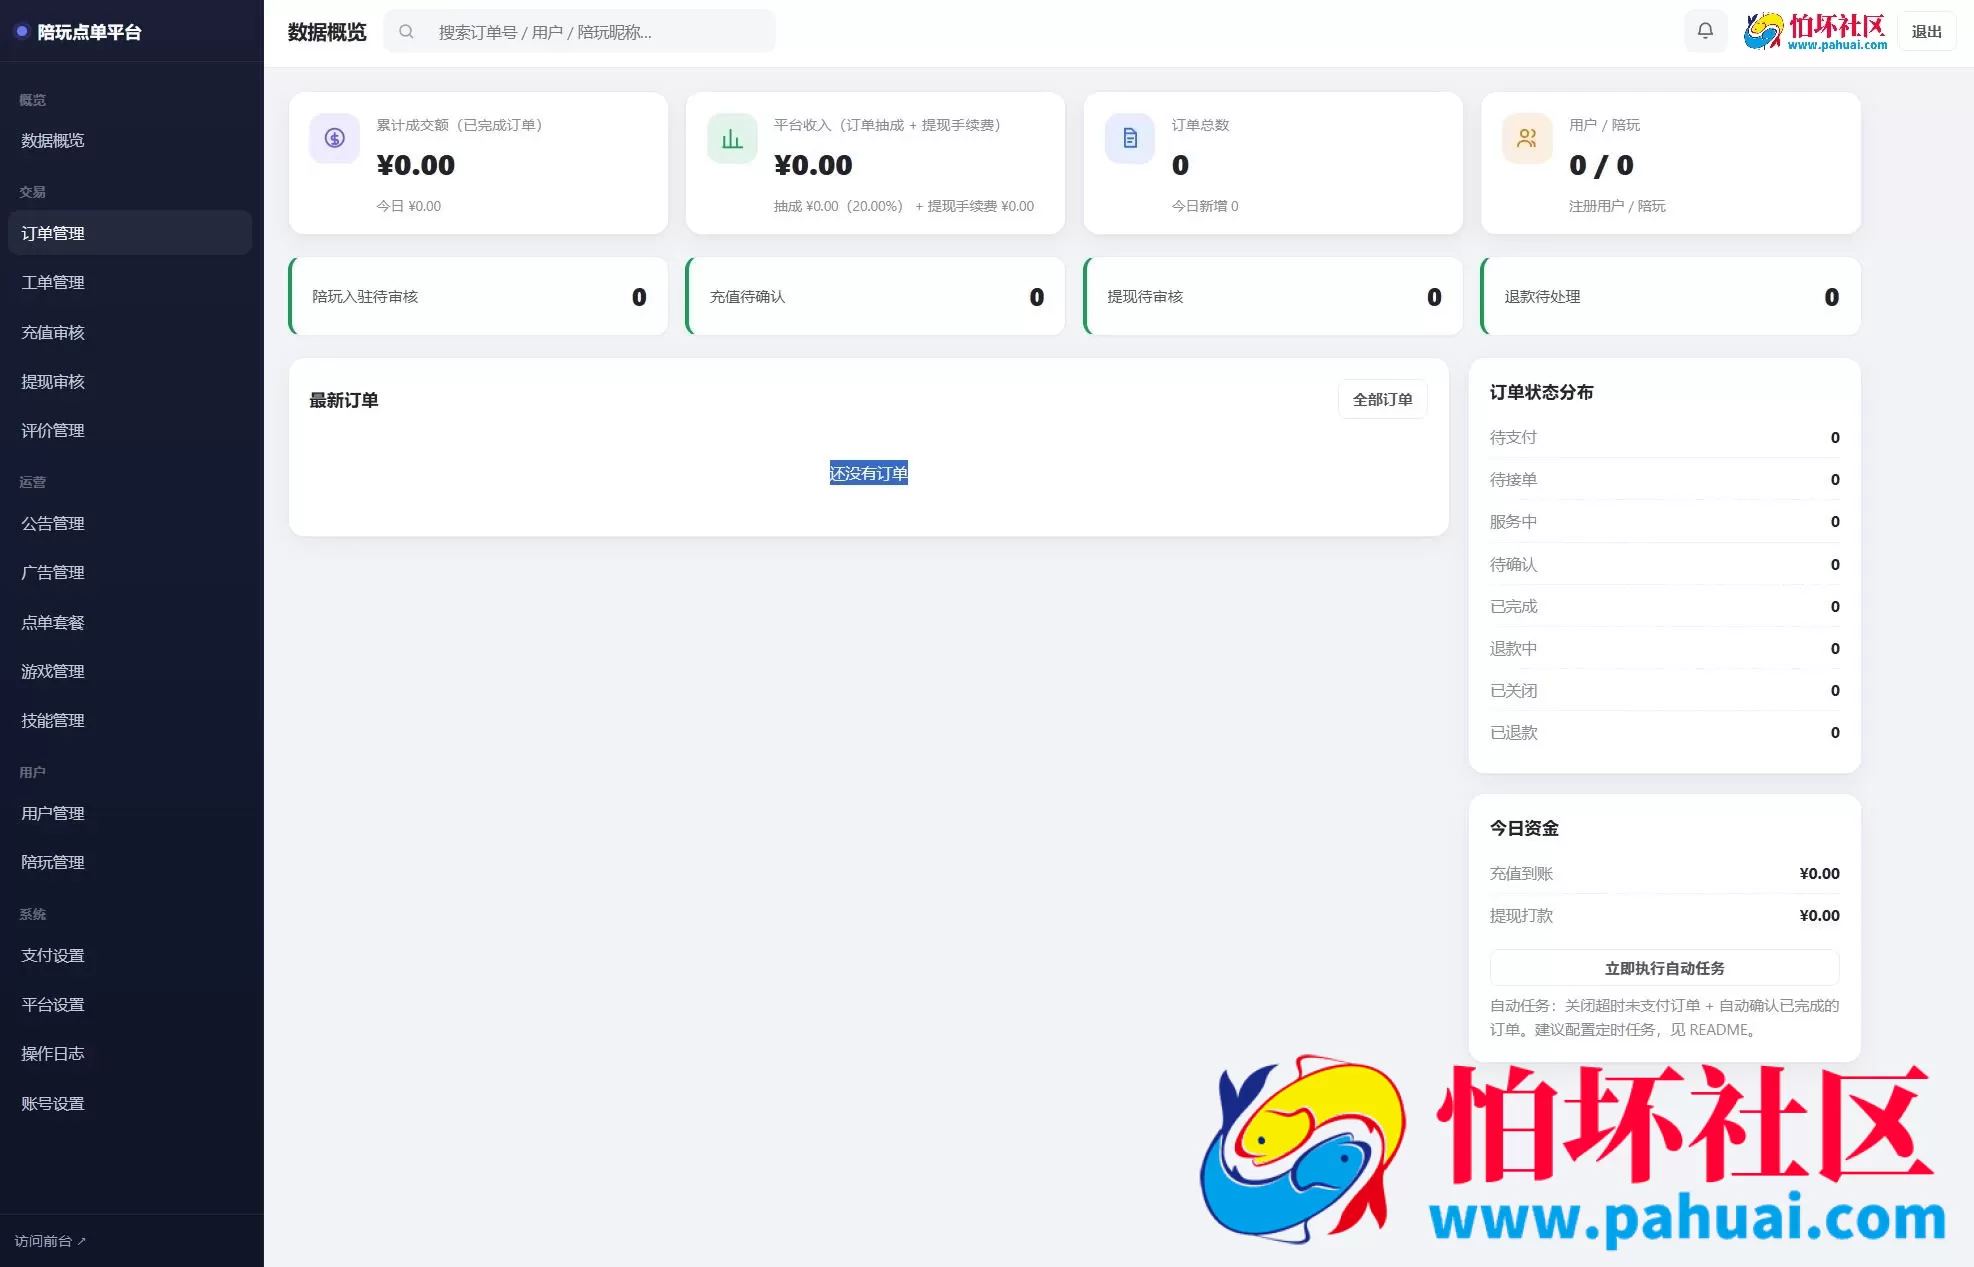Viewport: 1974px width, 1267px height.
Task: Click 待支付 row in order status
Action: (x=1664, y=438)
